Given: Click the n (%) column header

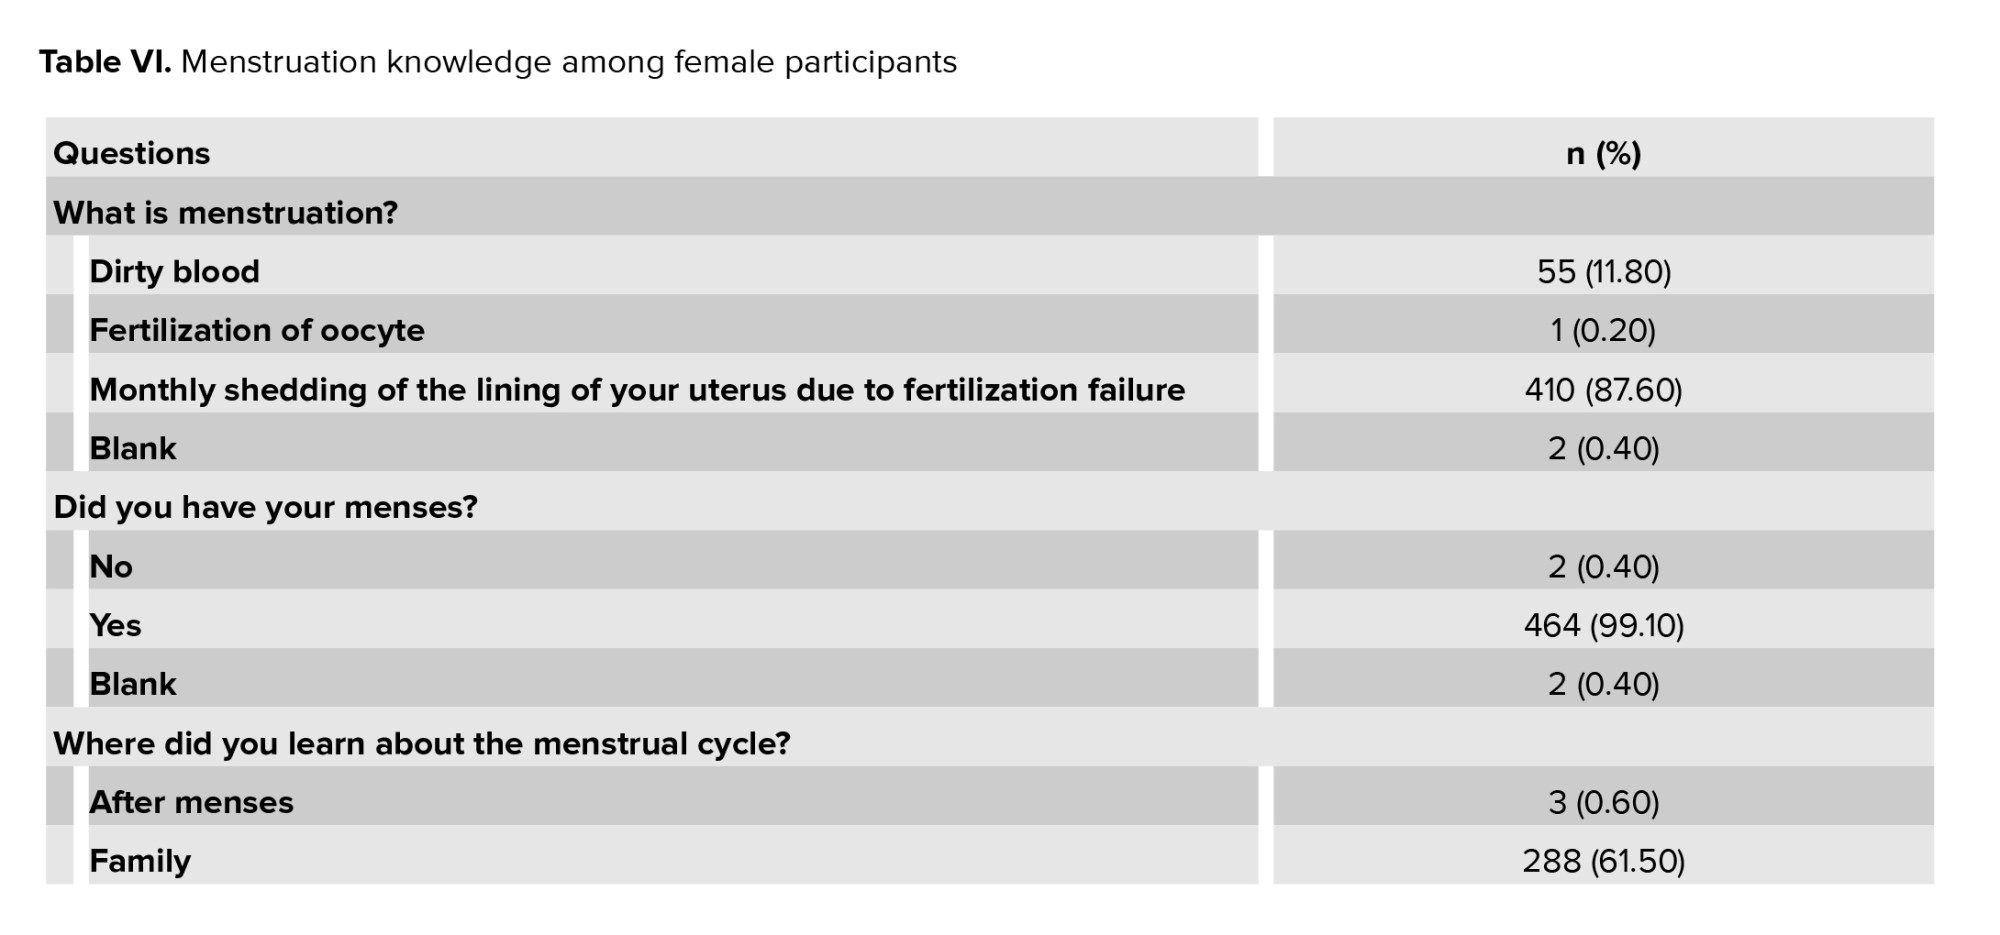Looking at the screenshot, I should point(1603,153).
